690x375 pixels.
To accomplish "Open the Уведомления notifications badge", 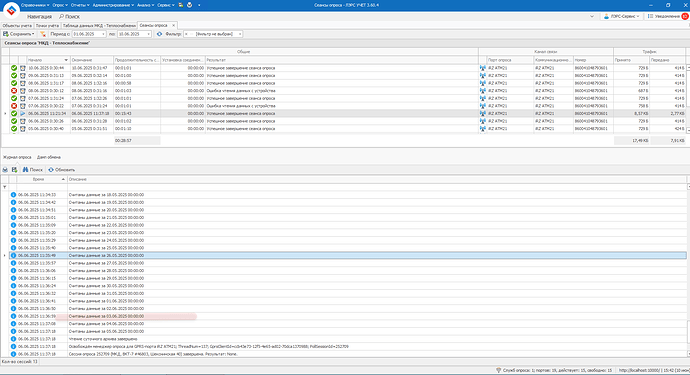I will (685, 16).
